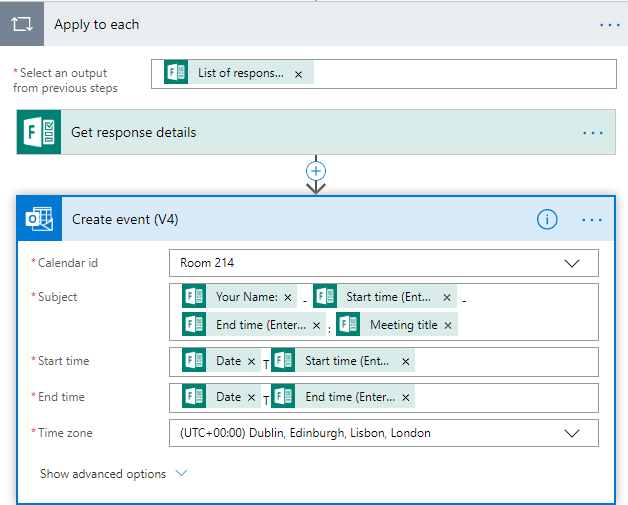Click Show advanced options link
The image size is (628, 505).
(103, 474)
